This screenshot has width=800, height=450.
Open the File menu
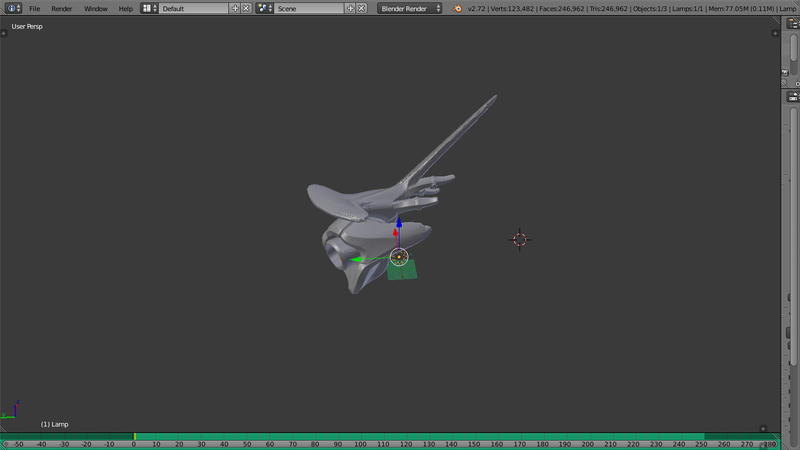coord(35,9)
